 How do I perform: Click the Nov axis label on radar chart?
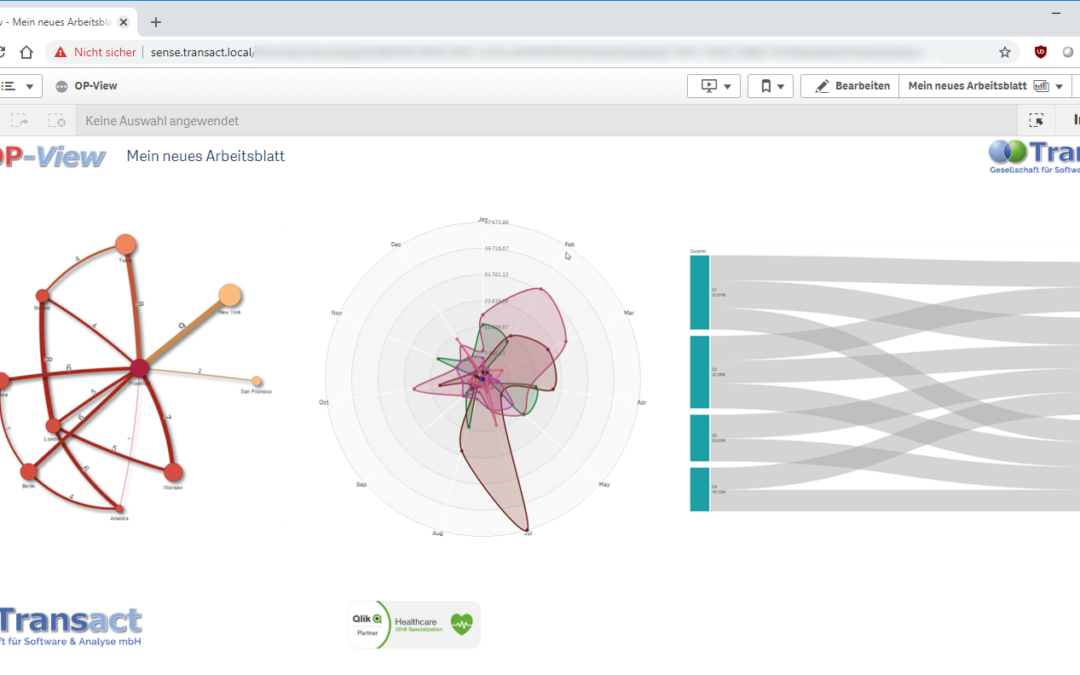pyautogui.click(x=336, y=313)
